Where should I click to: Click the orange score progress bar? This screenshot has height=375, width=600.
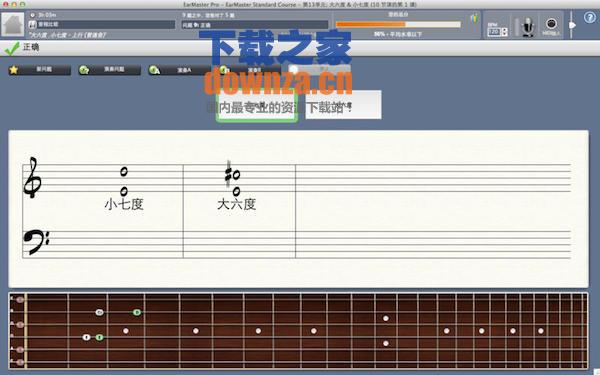[x=398, y=24]
